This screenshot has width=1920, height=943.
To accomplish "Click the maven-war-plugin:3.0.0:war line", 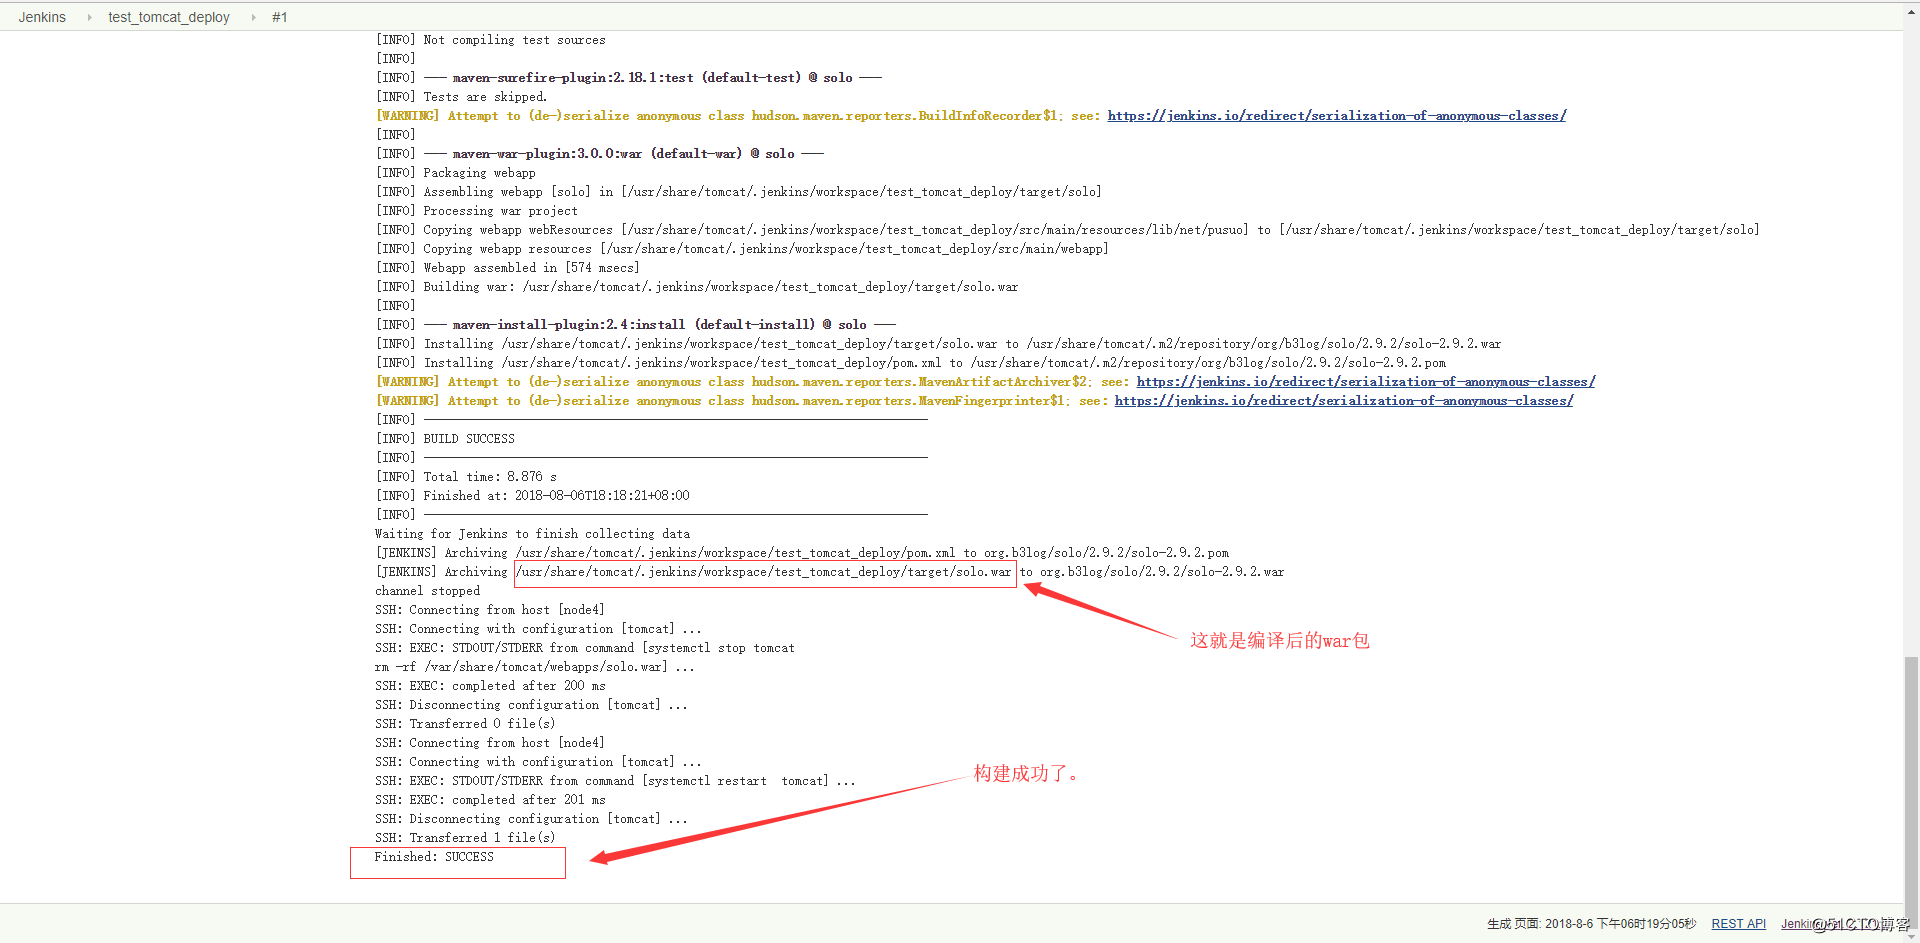I will pyautogui.click(x=600, y=154).
